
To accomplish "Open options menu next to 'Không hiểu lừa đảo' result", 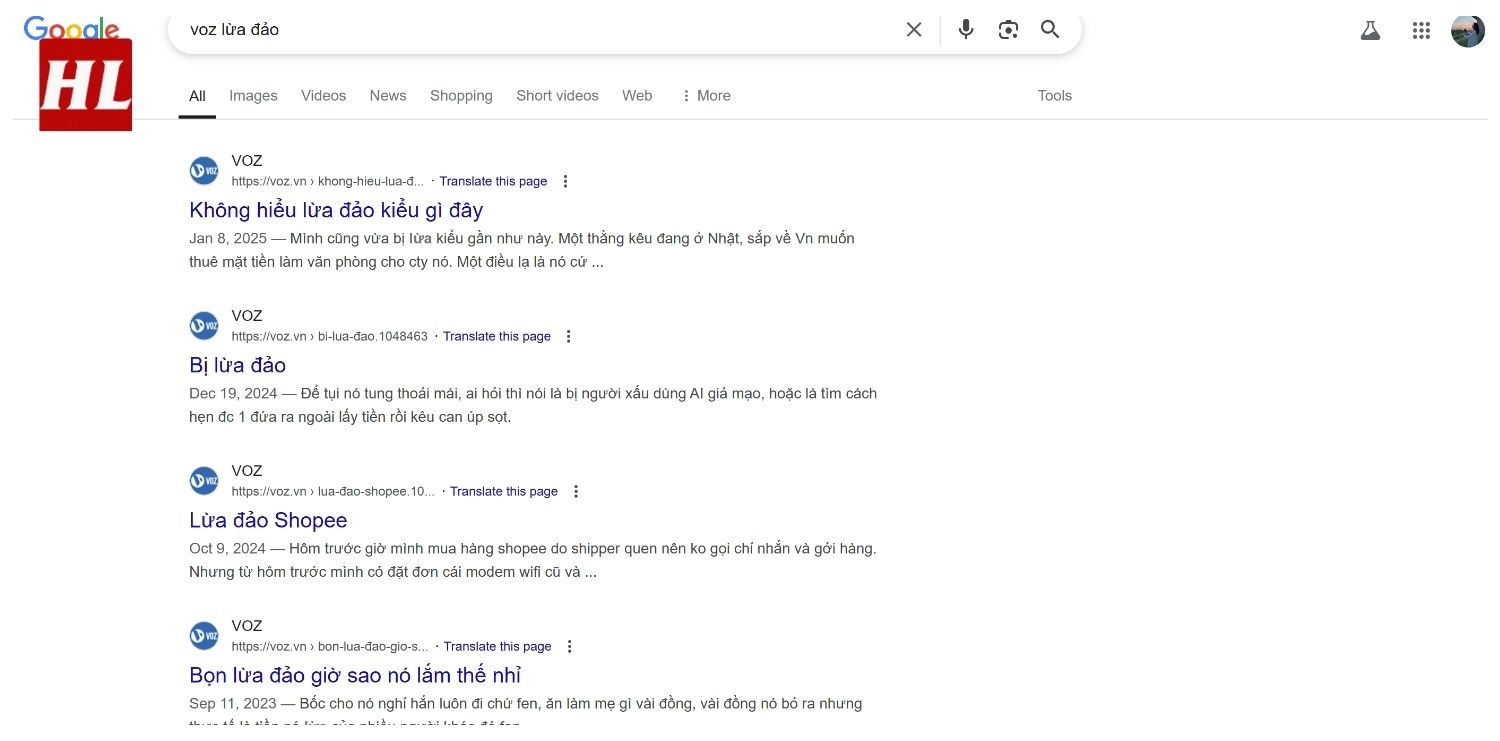I will [x=566, y=181].
